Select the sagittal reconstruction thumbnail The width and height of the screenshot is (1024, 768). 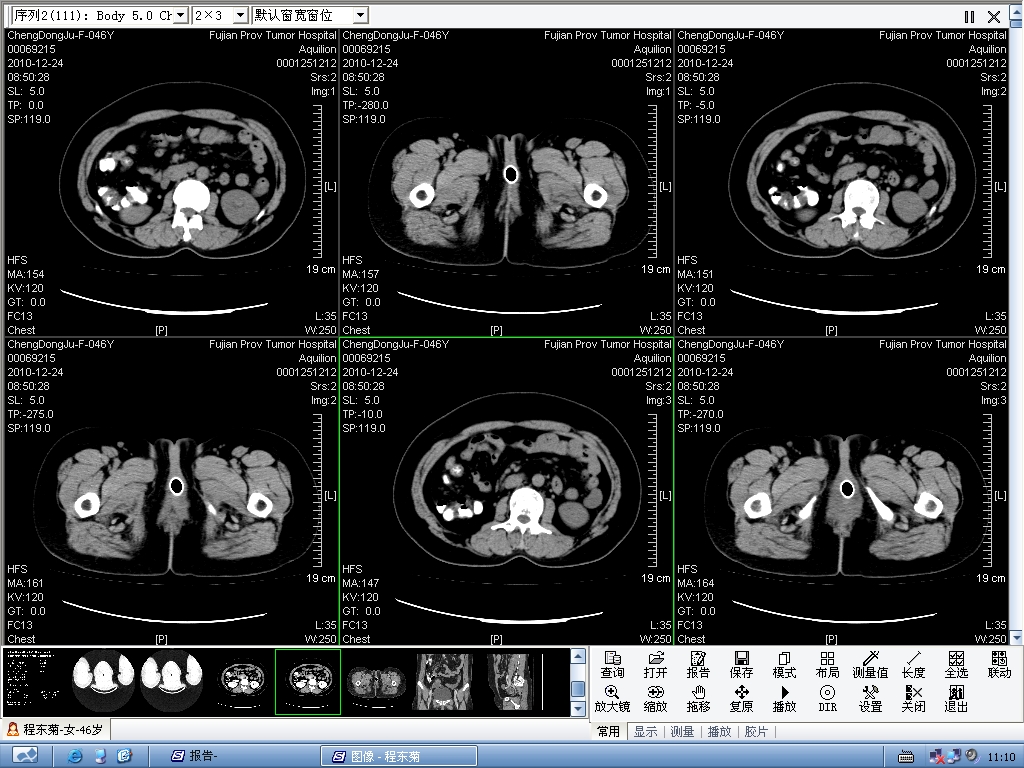513,681
